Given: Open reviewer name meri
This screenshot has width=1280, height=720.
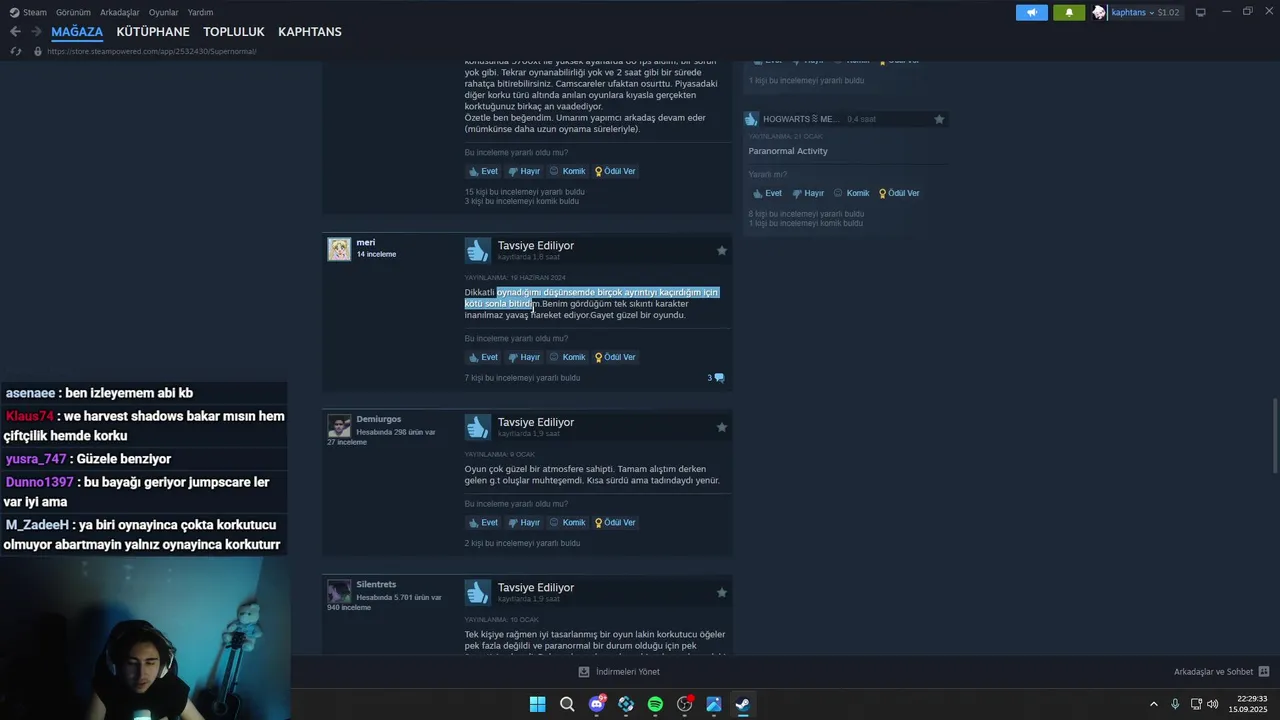Looking at the screenshot, I should pyautogui.click(x=366, y=242).
